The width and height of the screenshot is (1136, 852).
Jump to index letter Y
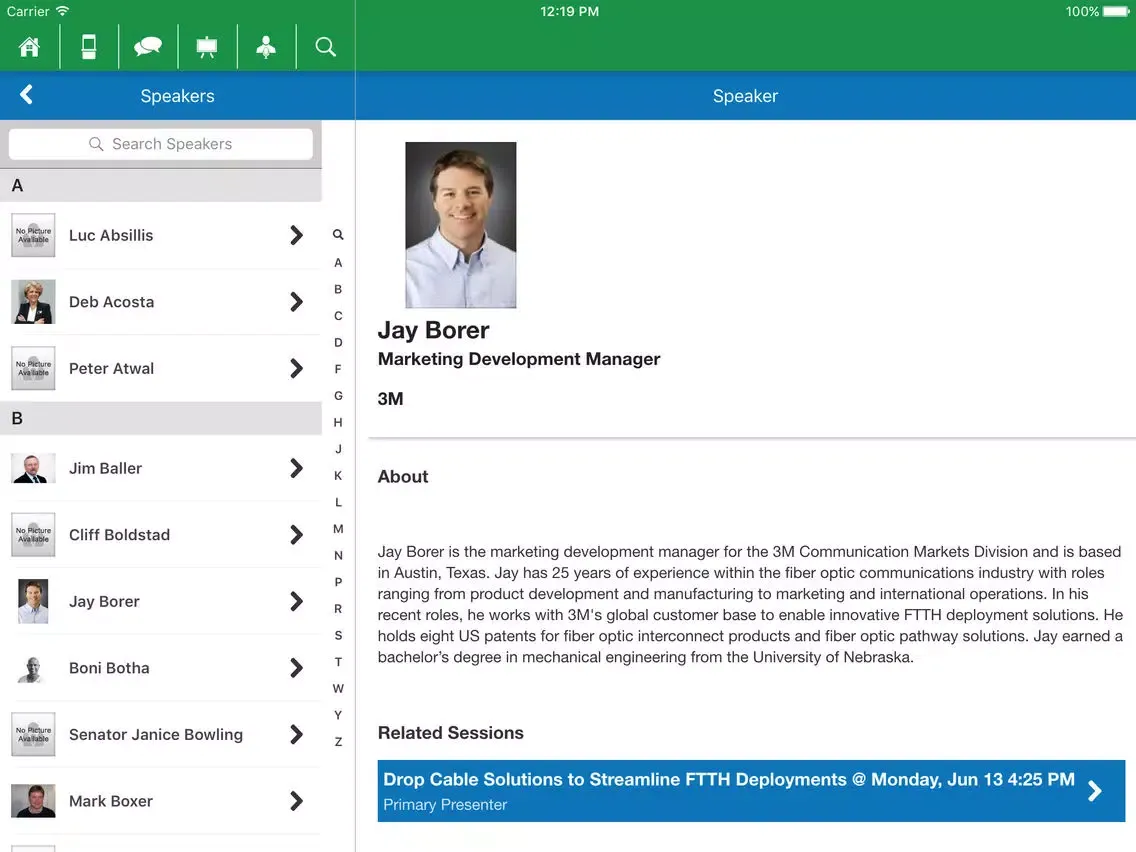(338, 715)
